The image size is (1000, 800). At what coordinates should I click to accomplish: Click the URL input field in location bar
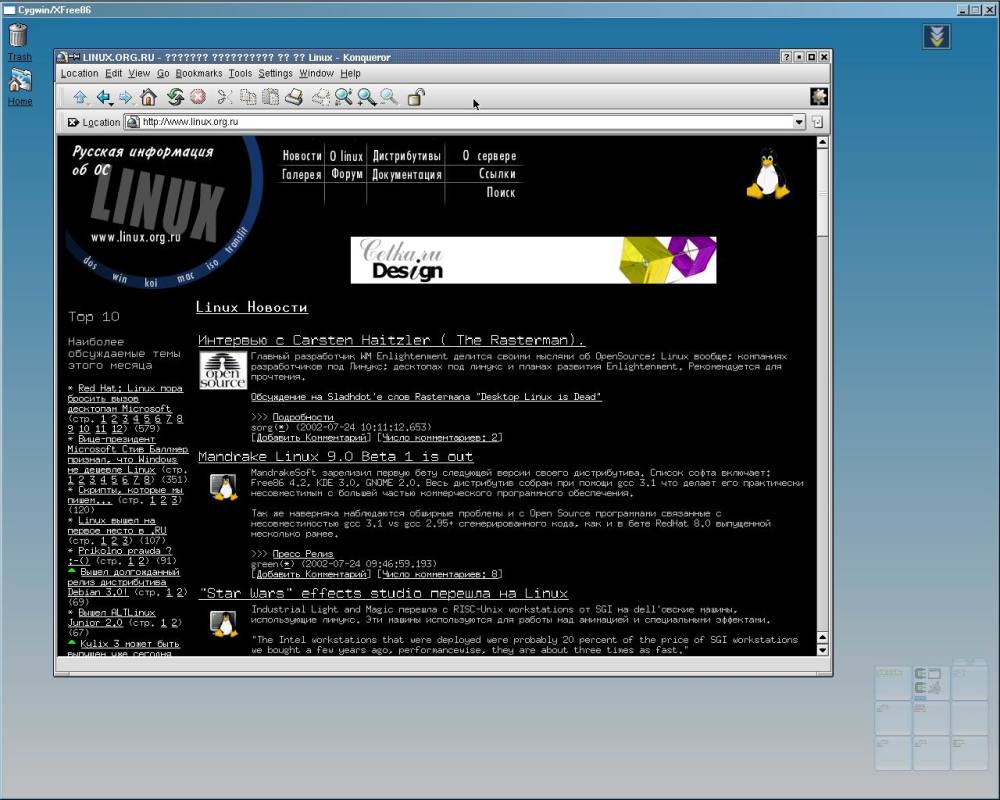tap(459, 122)
